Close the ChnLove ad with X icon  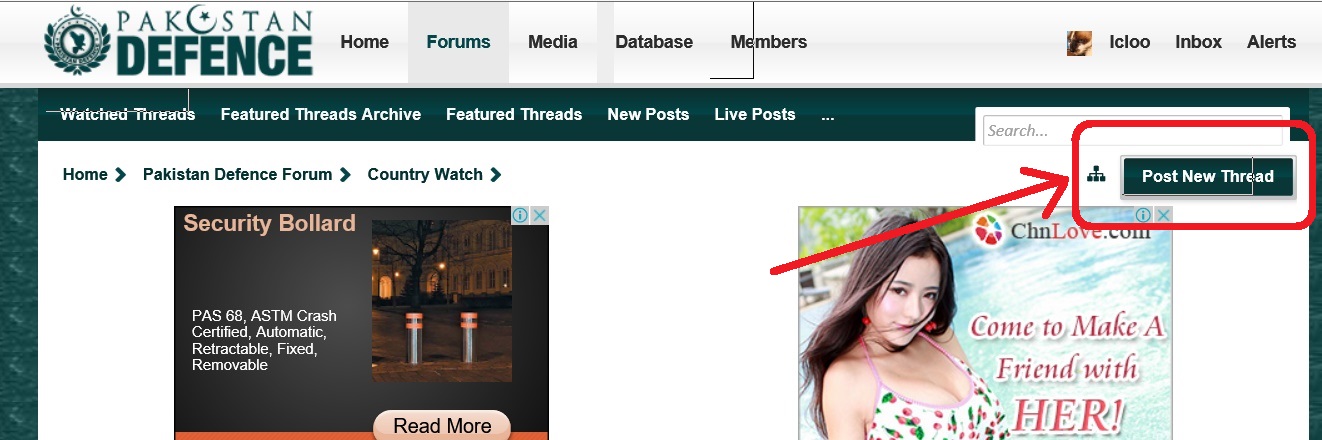pos(1162,215)
